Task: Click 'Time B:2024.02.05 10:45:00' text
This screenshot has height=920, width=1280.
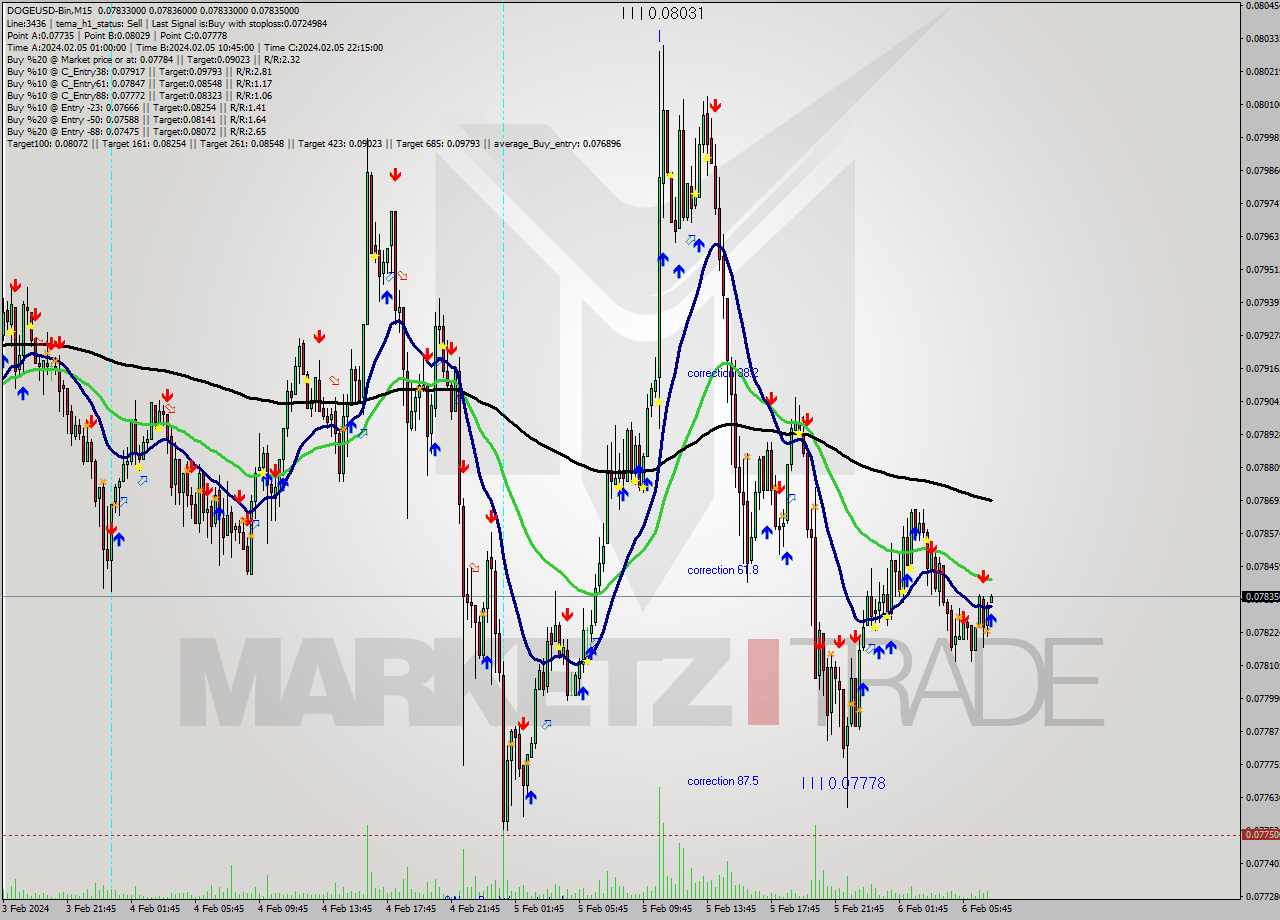Action: coord(193,47)
